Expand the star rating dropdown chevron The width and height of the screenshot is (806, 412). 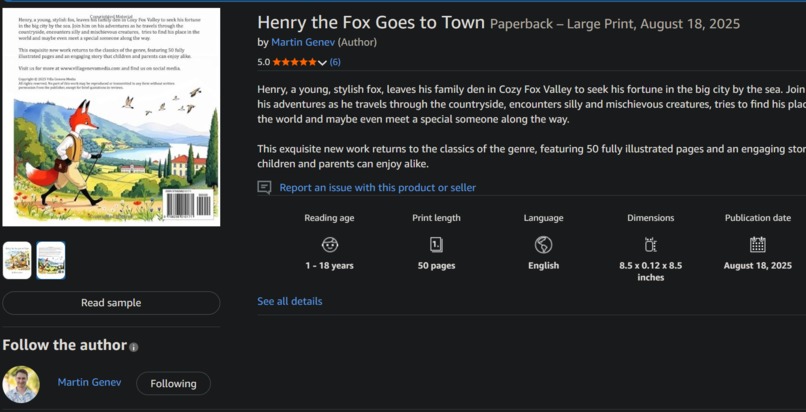point(322,63)
